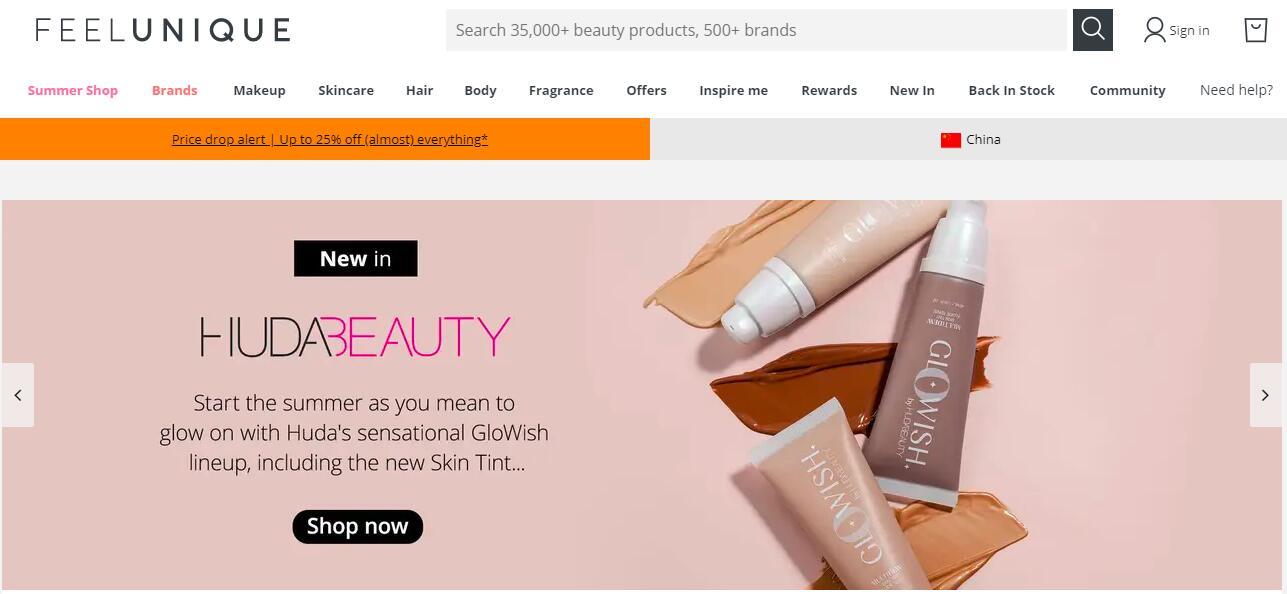Open the shopping bag icon
Viewport: 1287px width, 594px height.
1255,30
